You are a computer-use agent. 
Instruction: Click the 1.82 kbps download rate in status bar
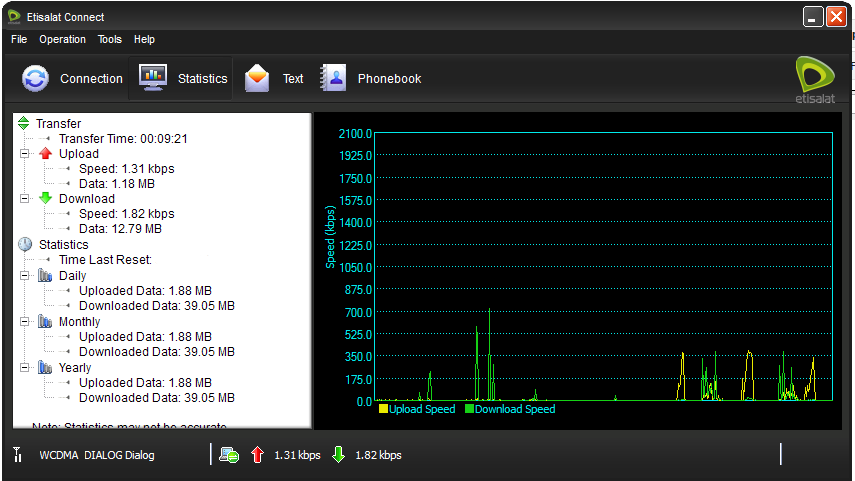pyautogui.click(x=378, y=455)
